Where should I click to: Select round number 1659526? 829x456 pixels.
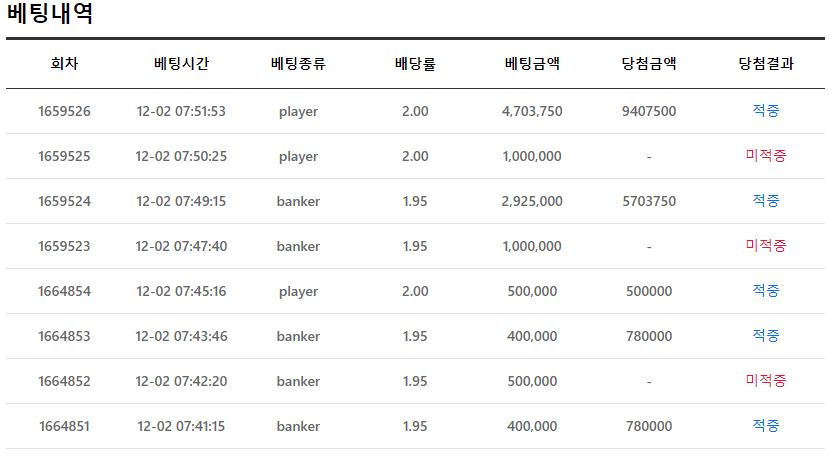[64, 111]
